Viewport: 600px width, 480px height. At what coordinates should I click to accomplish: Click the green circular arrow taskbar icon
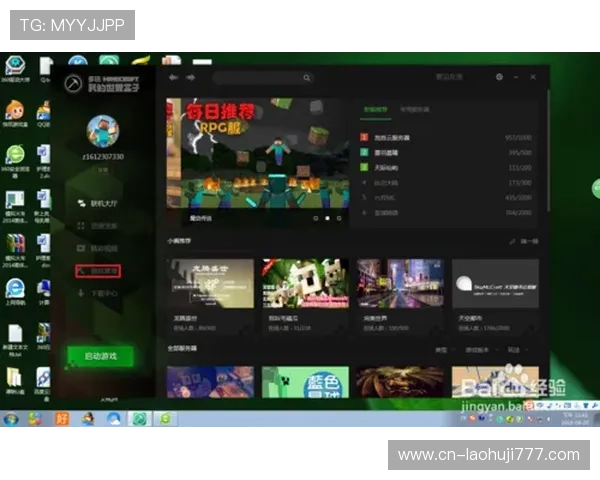[165, 419]
